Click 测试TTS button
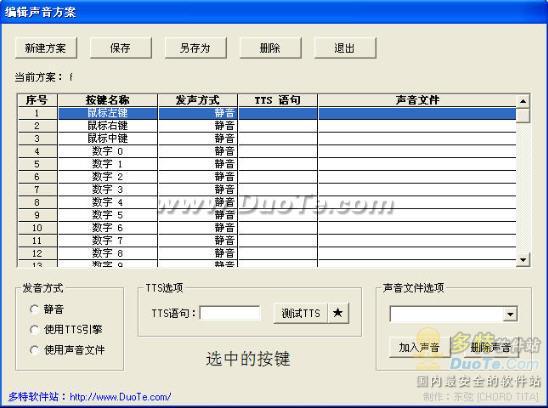 [301, 313]
